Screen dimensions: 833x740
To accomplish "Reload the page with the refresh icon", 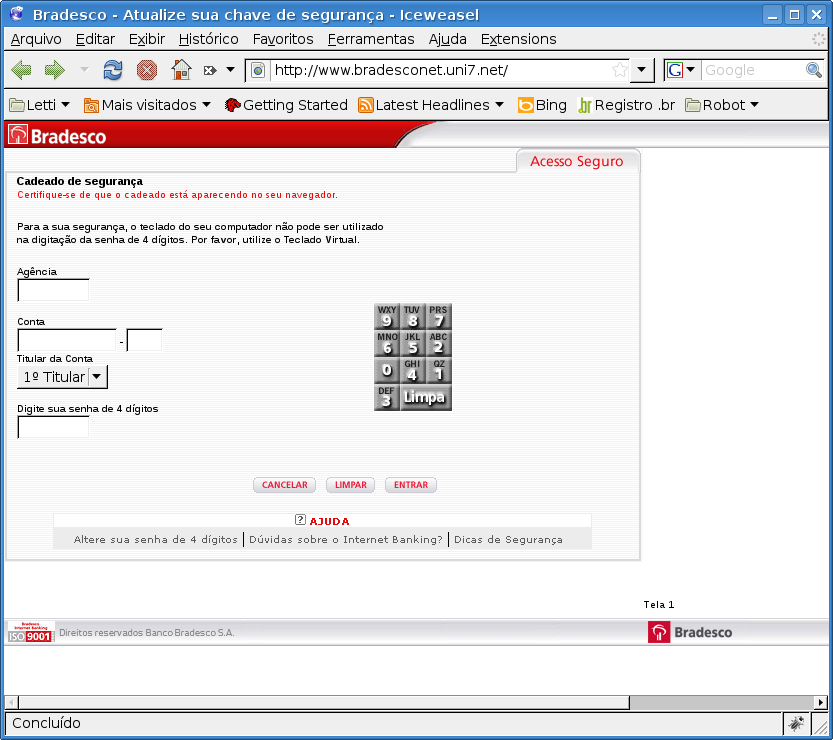I will 113,70.
